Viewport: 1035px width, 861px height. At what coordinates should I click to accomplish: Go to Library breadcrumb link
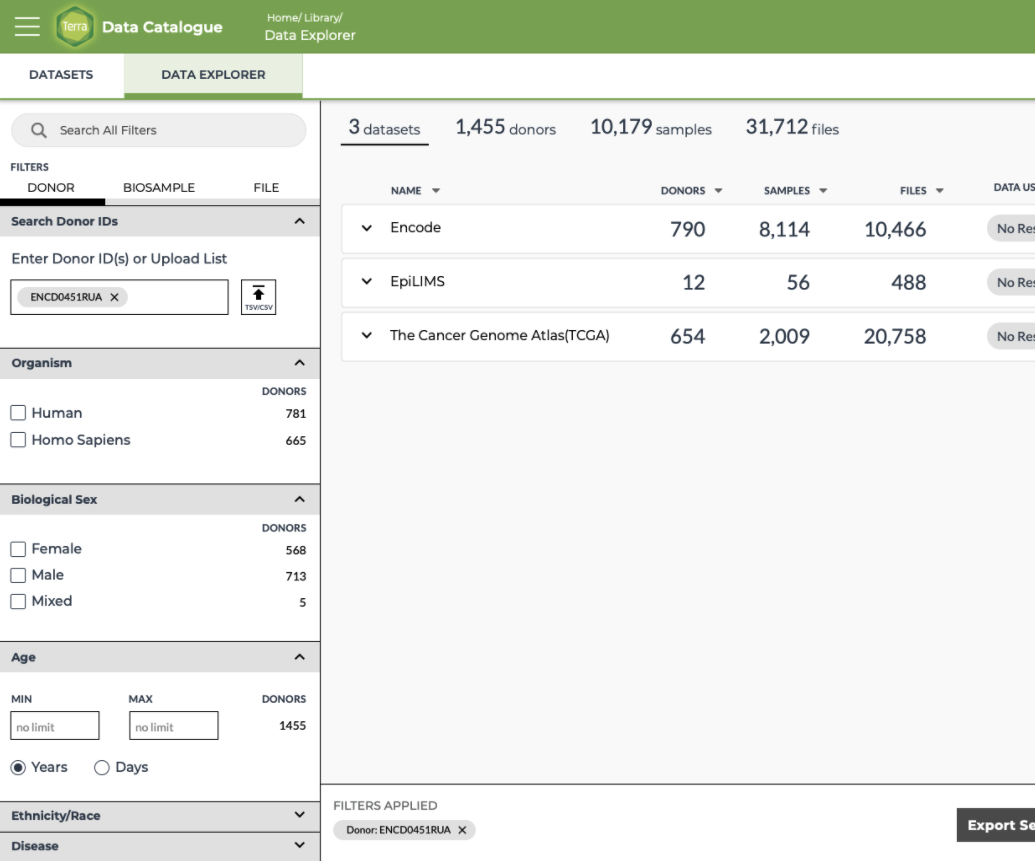tap(321, 18)
